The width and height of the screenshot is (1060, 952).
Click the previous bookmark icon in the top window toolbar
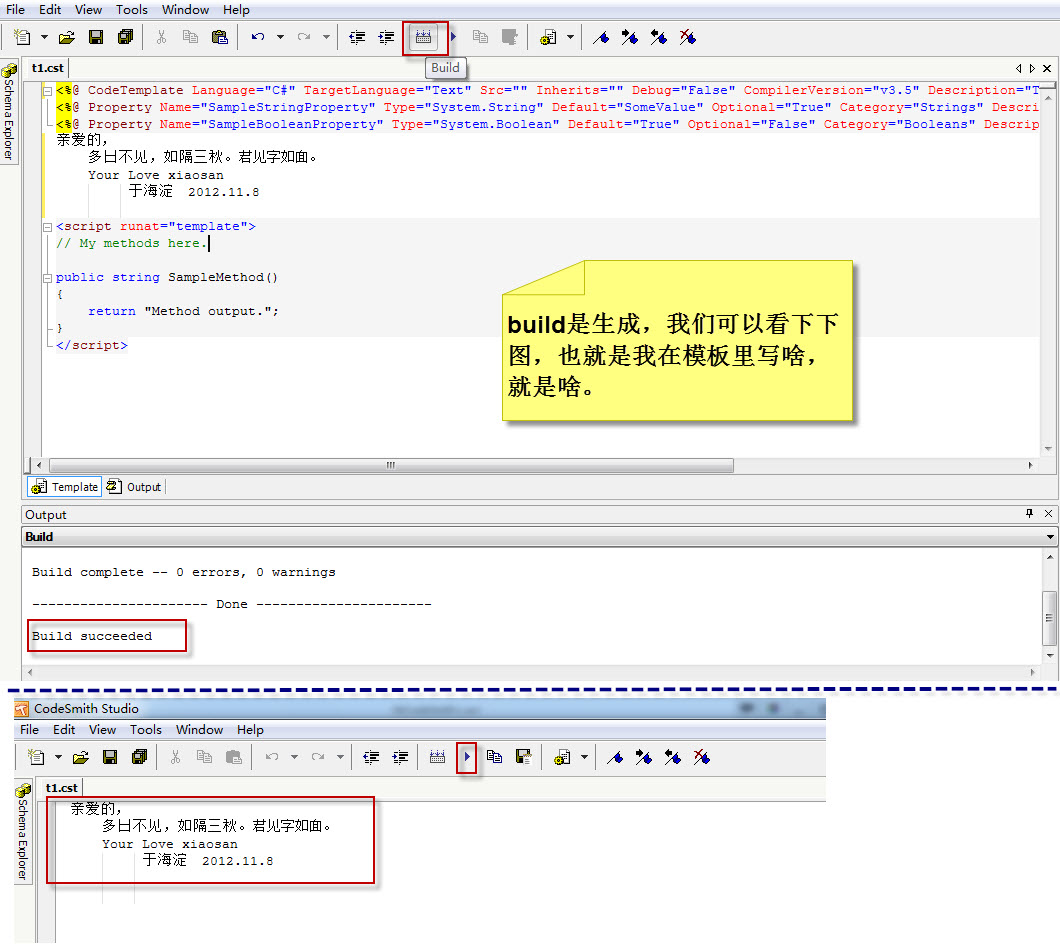click(x=658, y=37)
